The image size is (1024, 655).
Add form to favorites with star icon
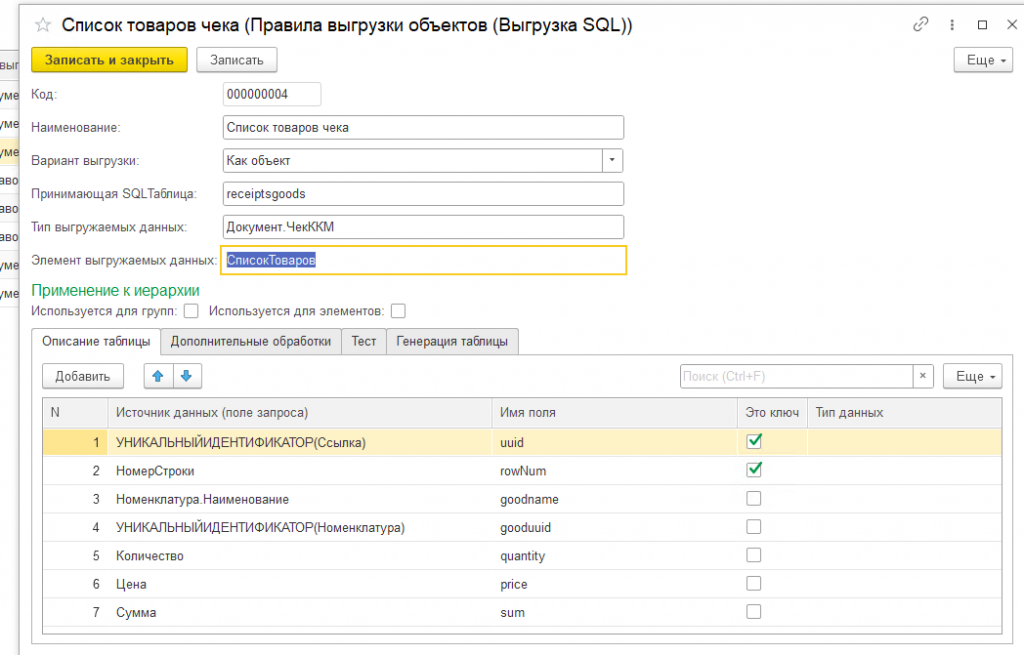(43, 25)
